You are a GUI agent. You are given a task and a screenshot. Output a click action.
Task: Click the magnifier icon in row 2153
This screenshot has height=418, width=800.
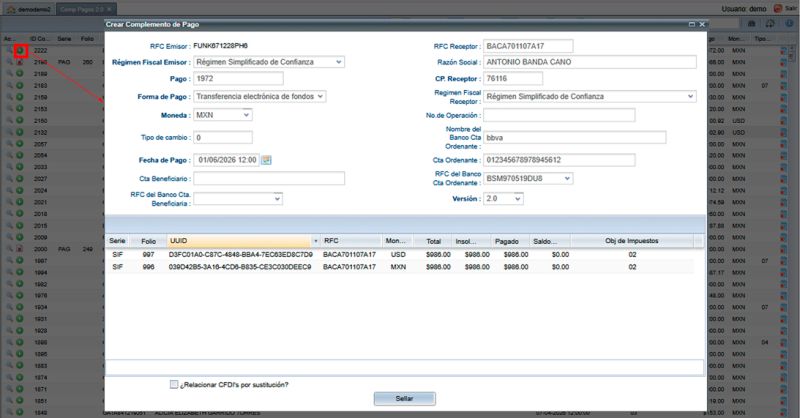(9, 109)
